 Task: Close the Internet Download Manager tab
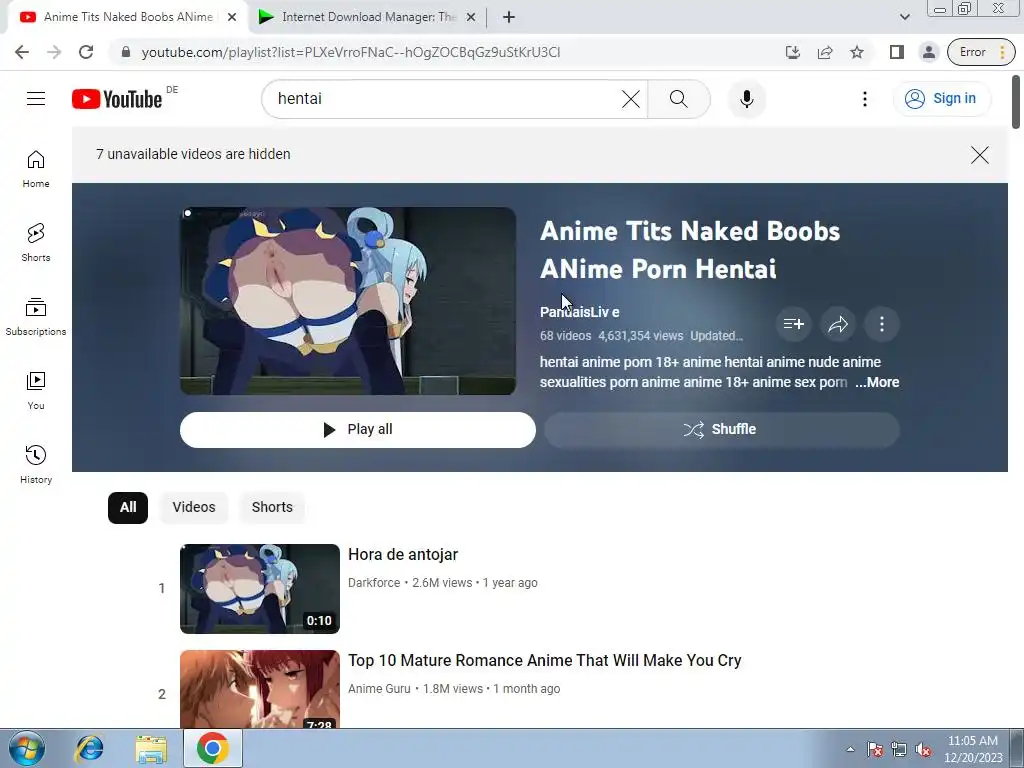(x=471, y=18)
